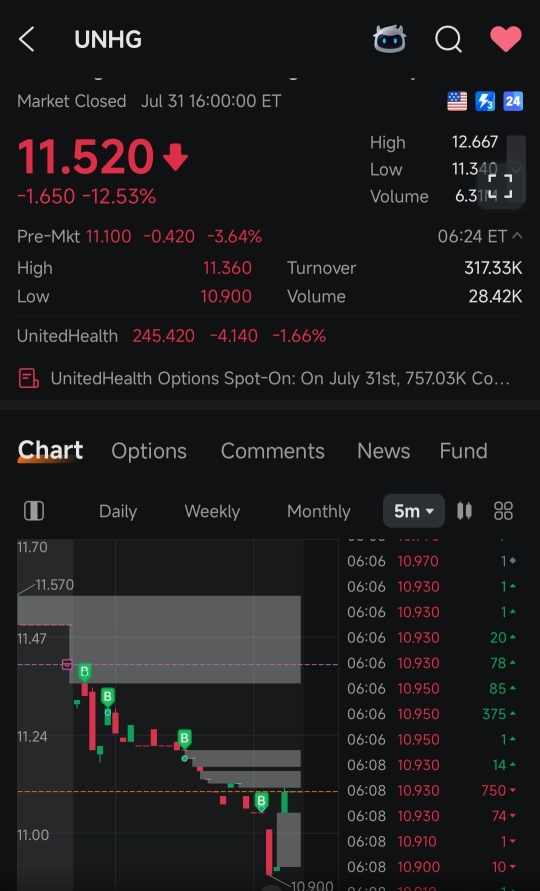This screenshot has width=540, height=891.
Task: Open the AI robot assistant icon
Action: [389, 39]
